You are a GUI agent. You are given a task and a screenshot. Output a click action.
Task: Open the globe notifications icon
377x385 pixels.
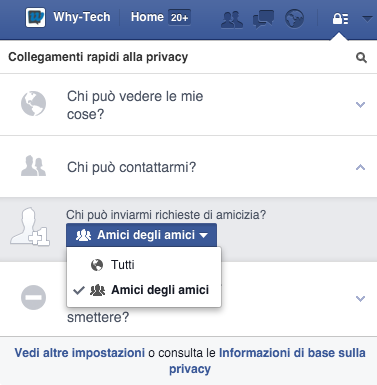click(x=294, y=19)
